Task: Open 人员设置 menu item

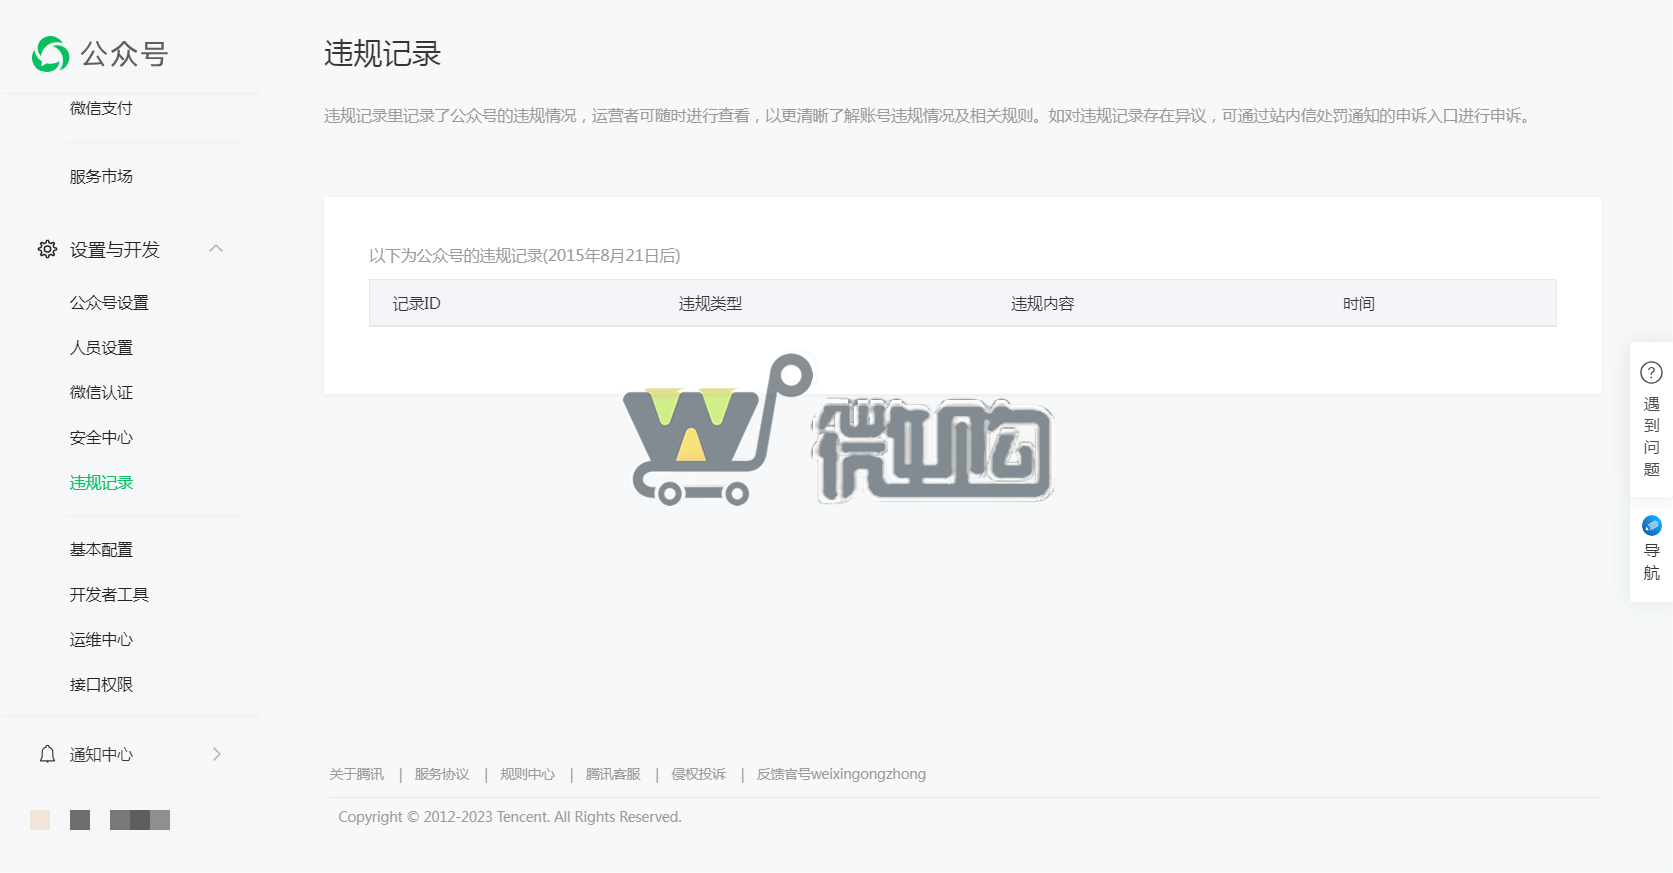Action: click(x=101, y=347)
